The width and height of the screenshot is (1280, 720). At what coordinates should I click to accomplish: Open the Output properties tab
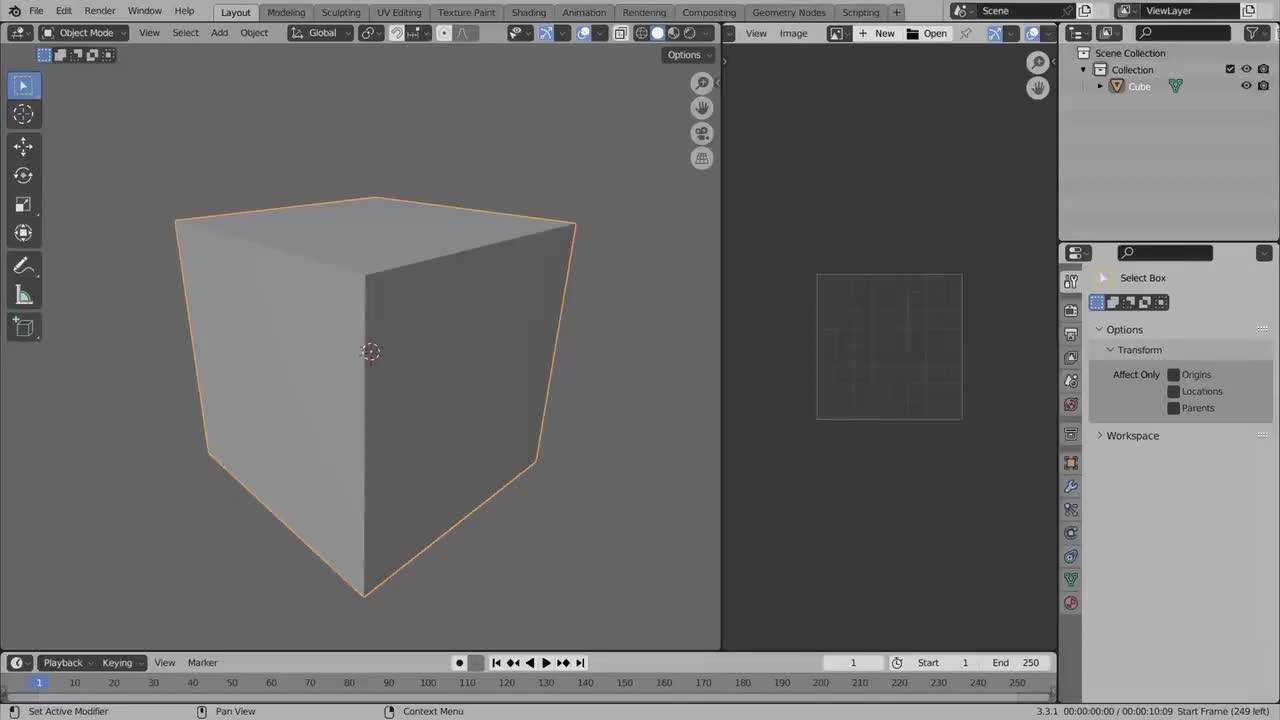tap(1071, 334)
